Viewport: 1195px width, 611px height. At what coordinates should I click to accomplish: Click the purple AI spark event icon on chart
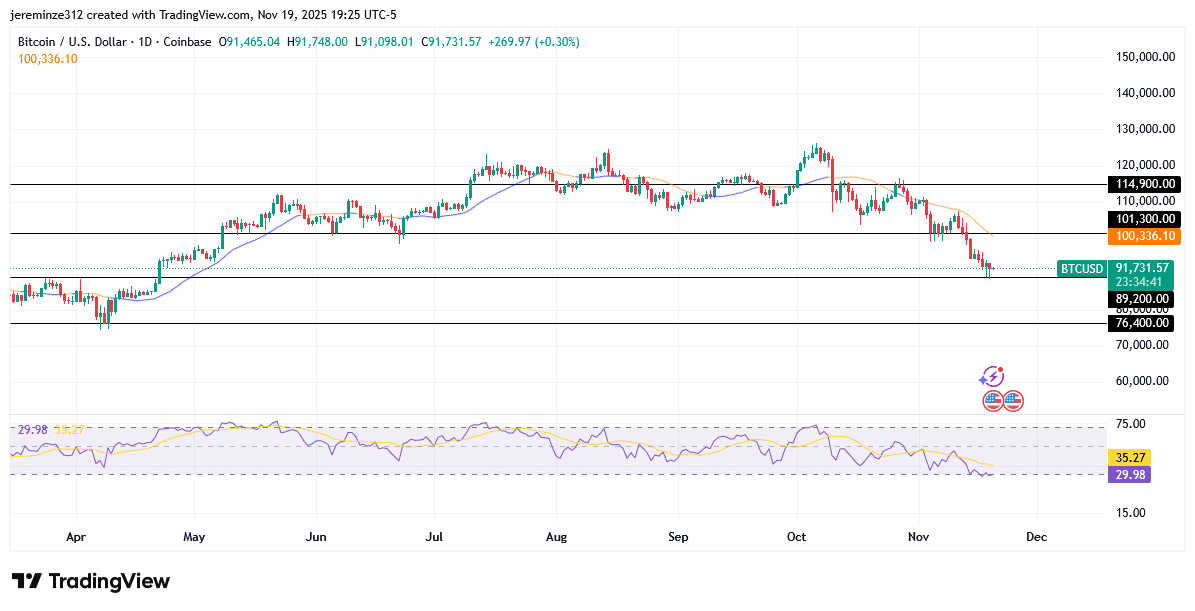point(993,376)
